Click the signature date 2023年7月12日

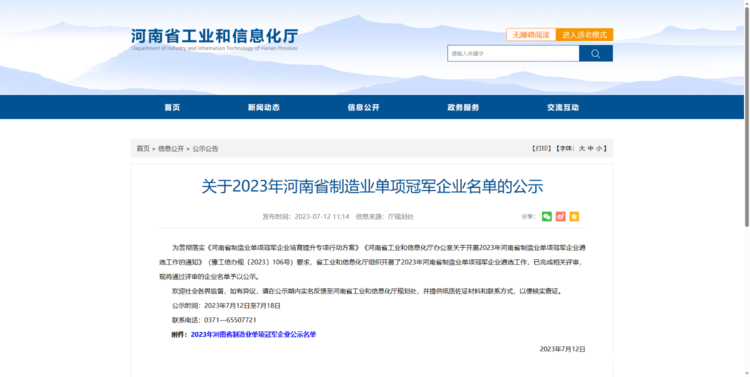pos(562,349)
